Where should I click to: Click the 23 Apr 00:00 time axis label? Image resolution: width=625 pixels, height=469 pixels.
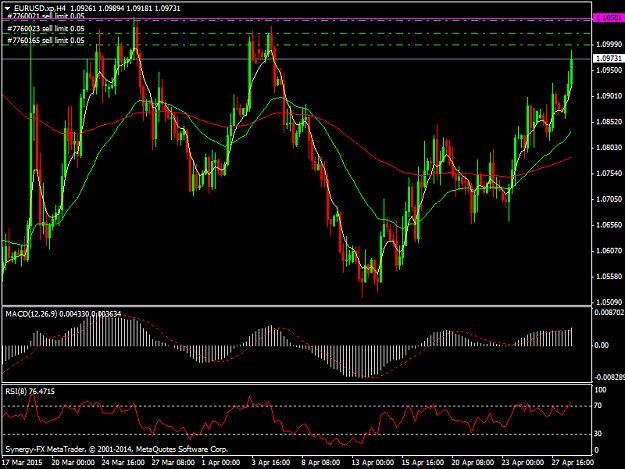click(523, 463)
